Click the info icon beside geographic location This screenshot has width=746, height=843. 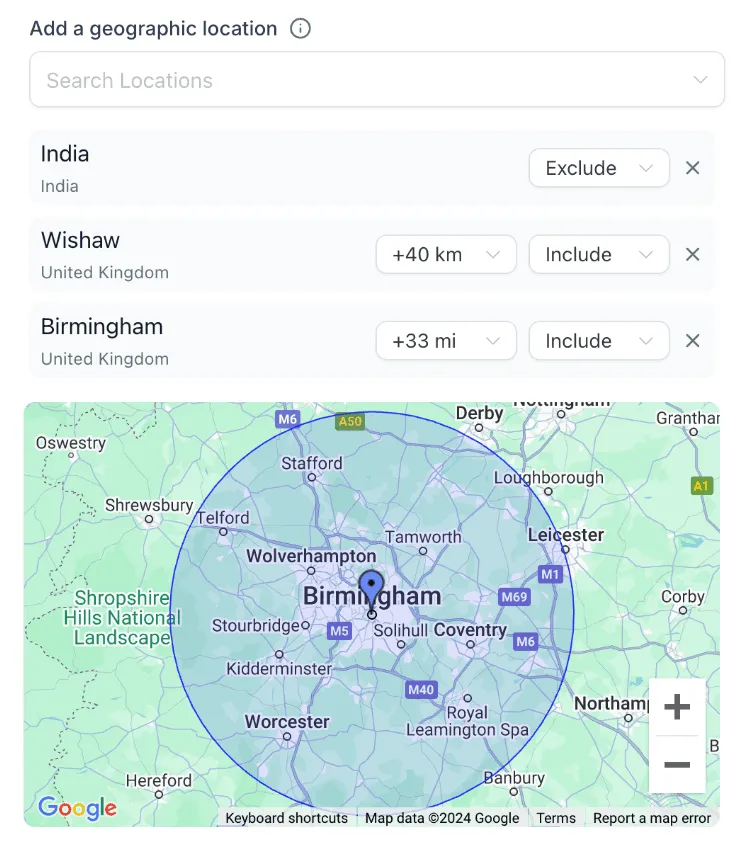point(300,28)
